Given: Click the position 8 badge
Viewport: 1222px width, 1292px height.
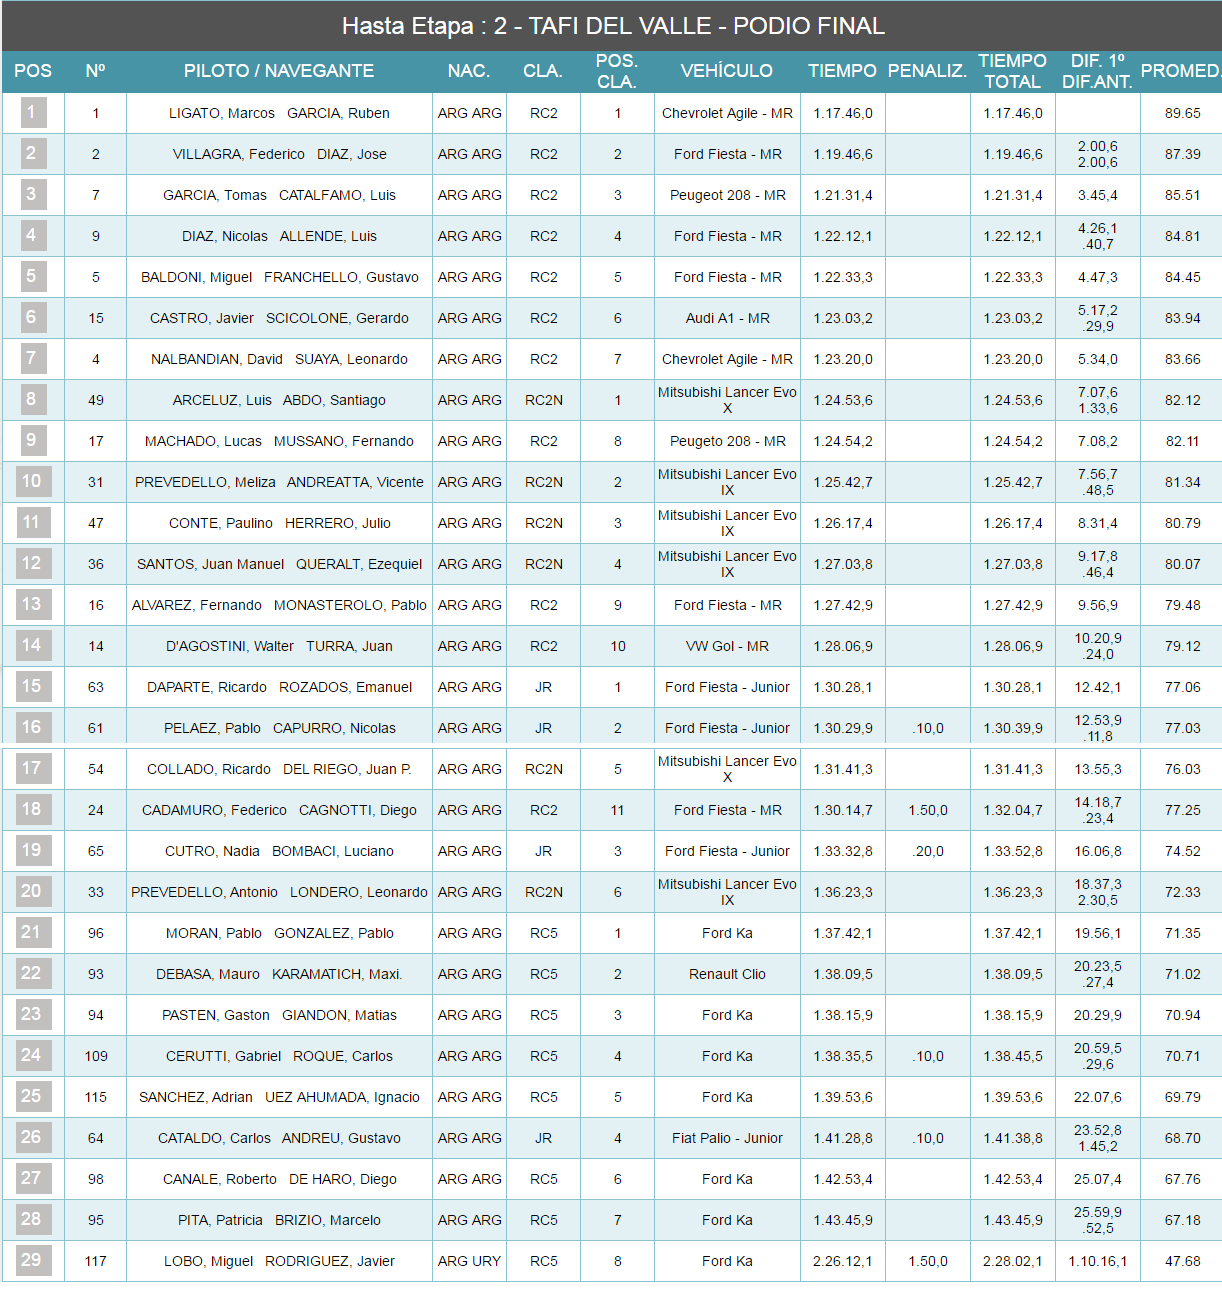Looking at the screenshot, I should click(32, 399).
